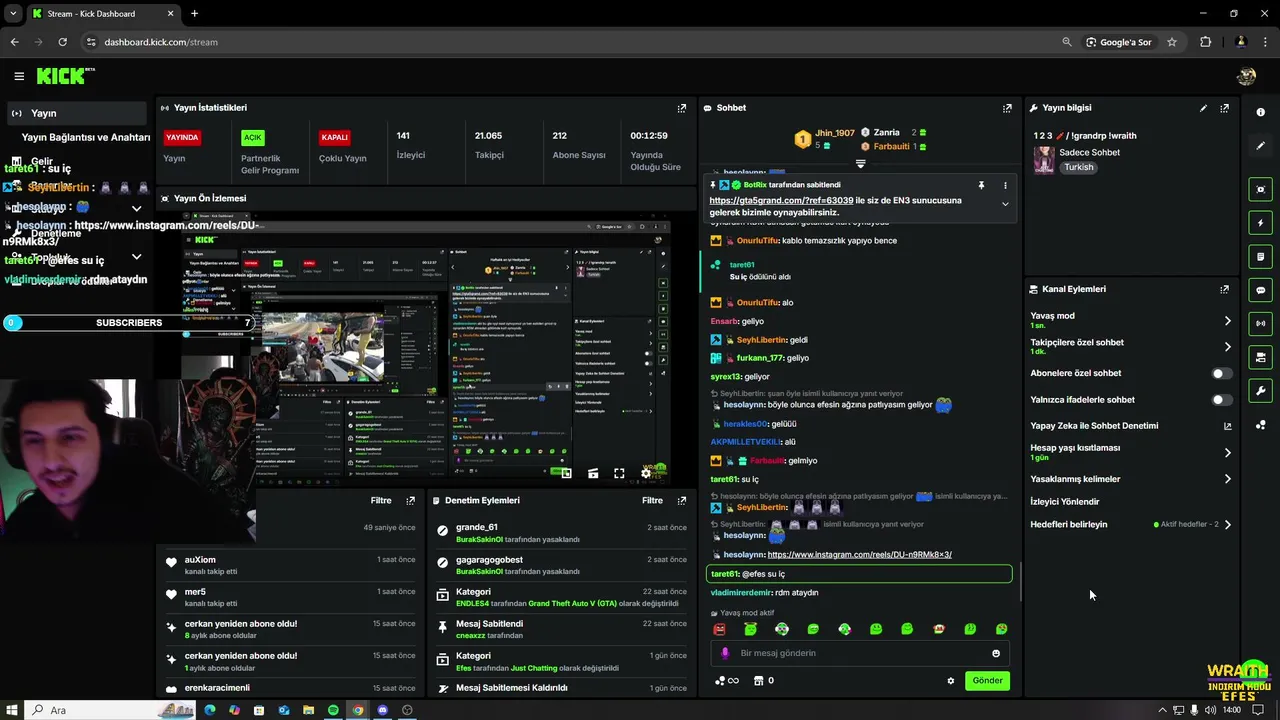Pop out the activity feed panel beside its Filtre
Viewport: 1280px width, 720px height.
tap(410, 500)
